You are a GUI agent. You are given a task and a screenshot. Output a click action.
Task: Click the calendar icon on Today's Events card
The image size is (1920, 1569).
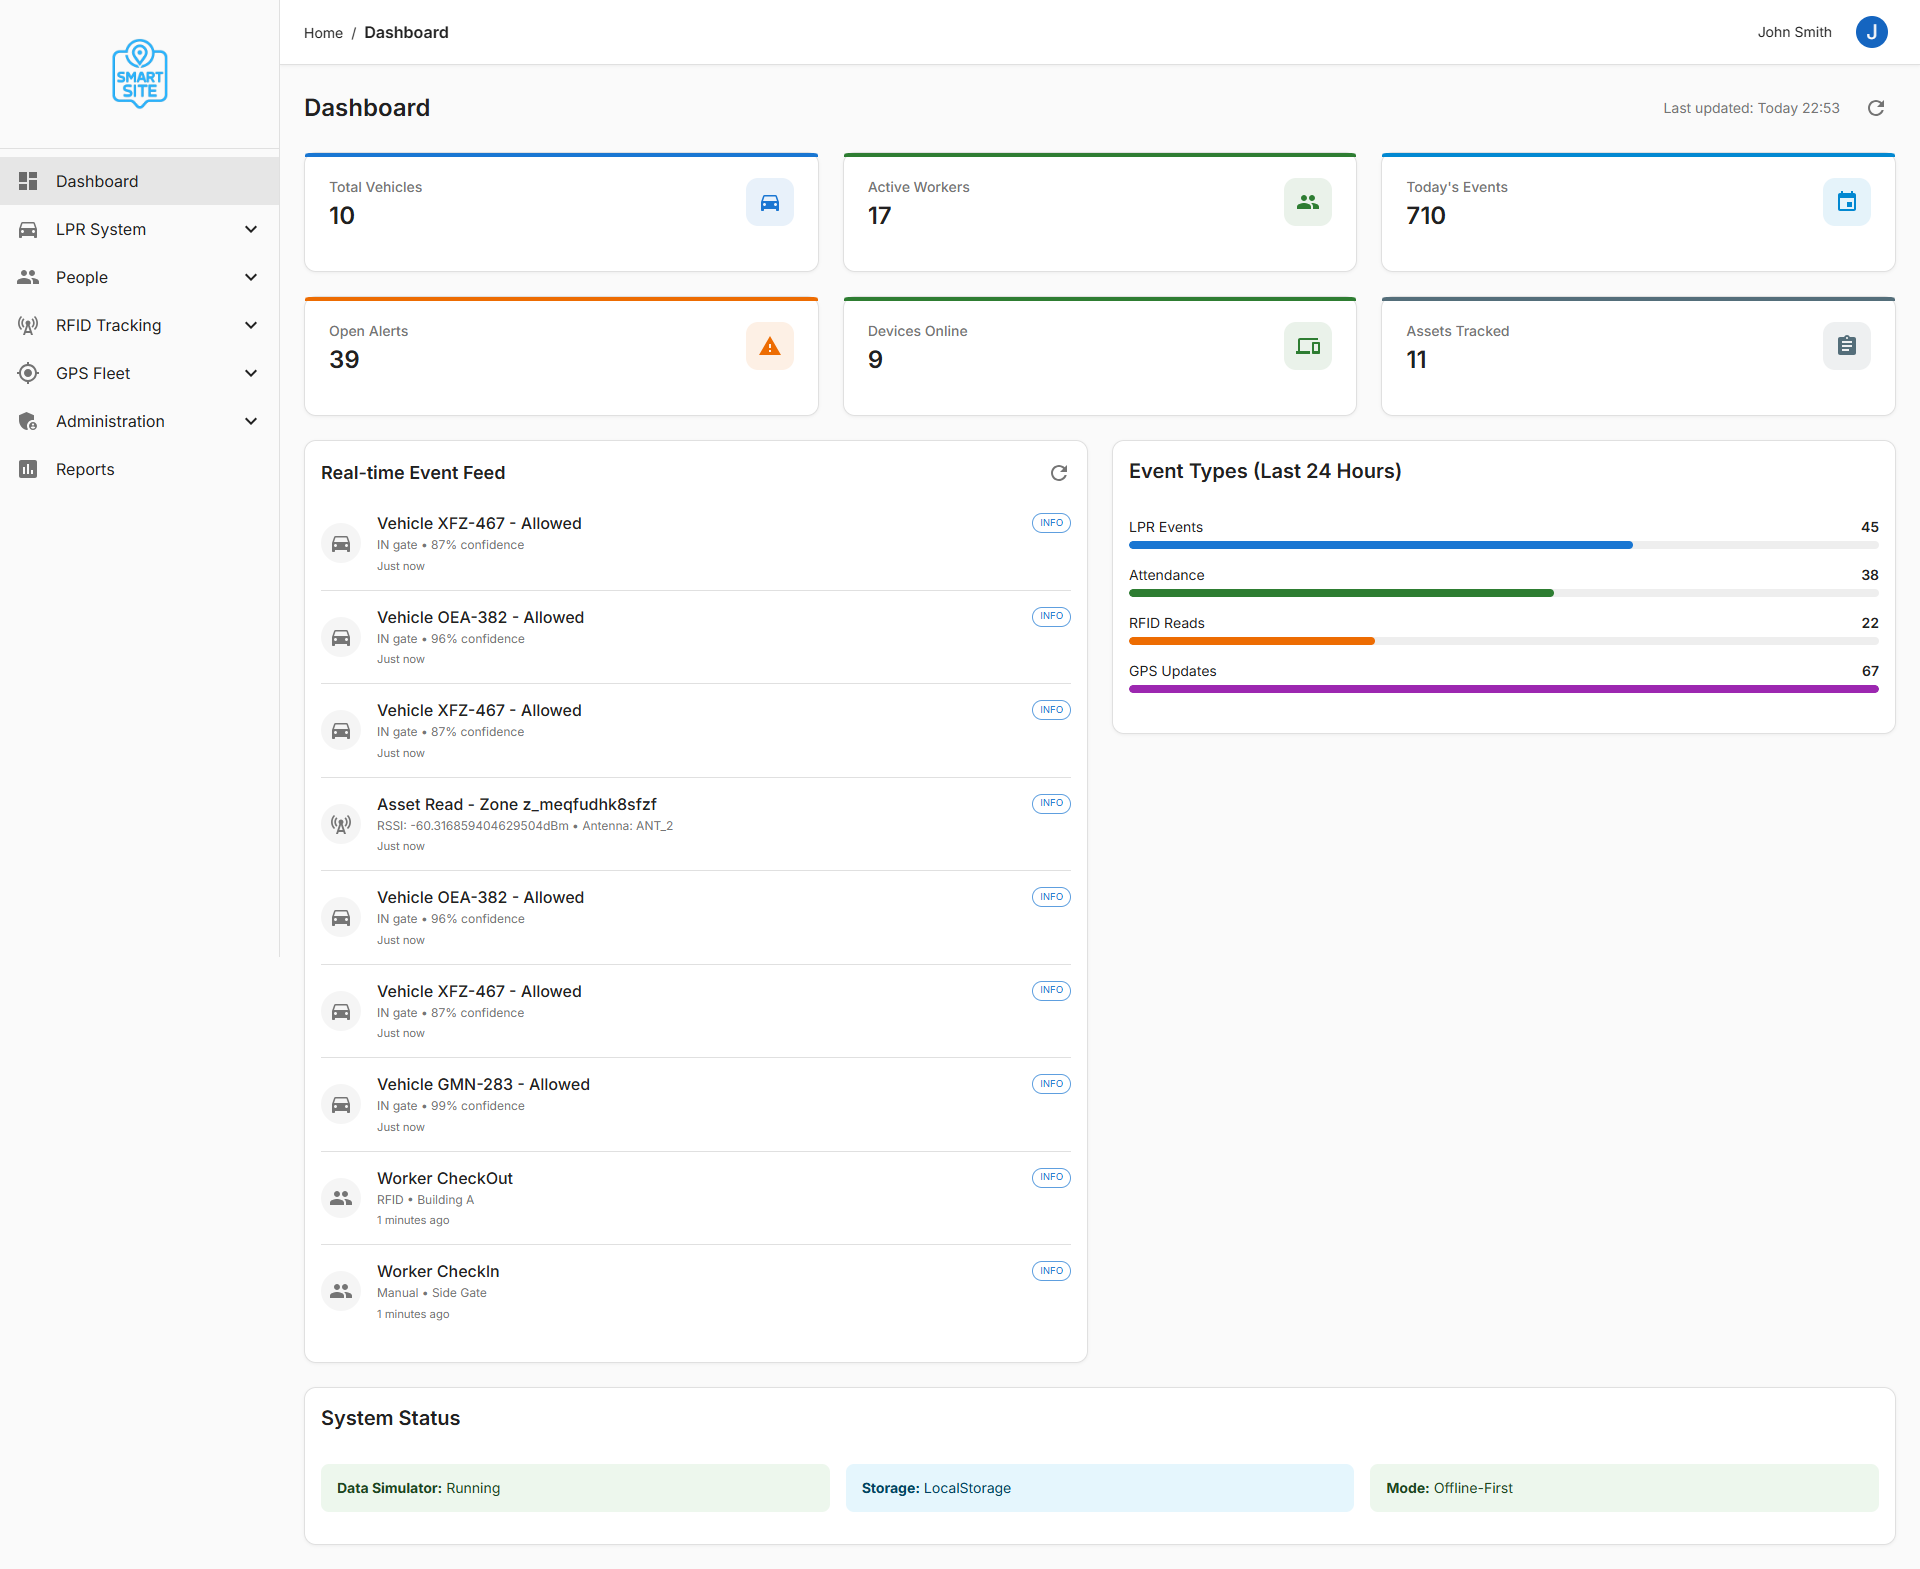pos(1846,201)
